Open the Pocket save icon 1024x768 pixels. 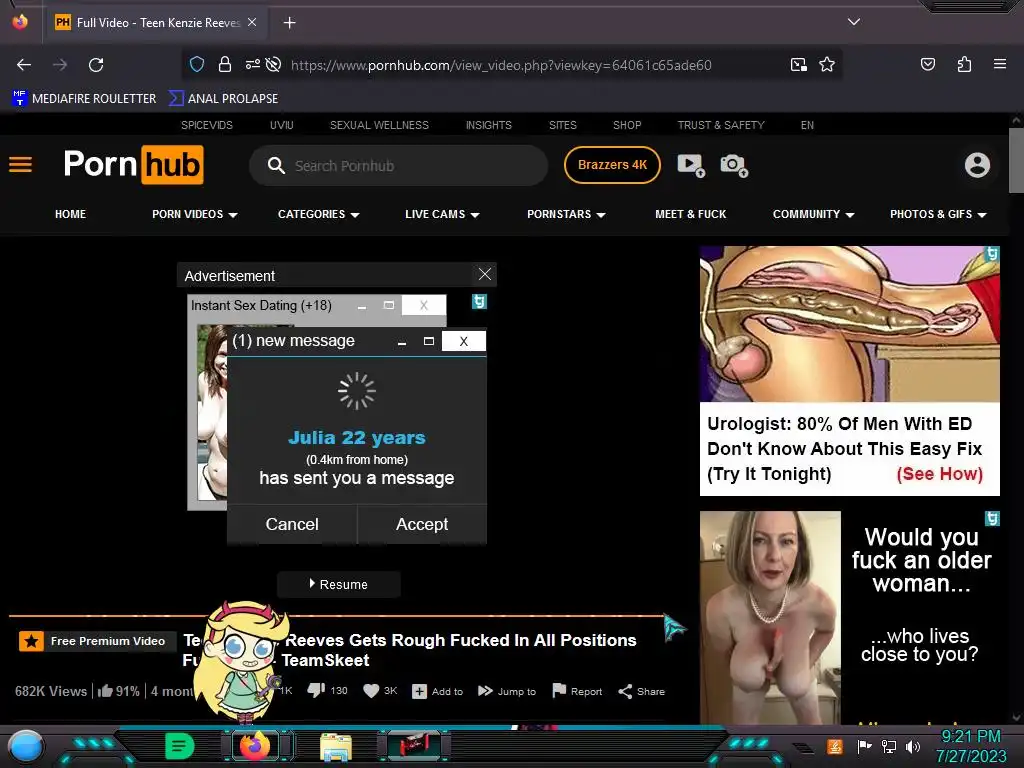pyautogui.click(x=927, y=64)
